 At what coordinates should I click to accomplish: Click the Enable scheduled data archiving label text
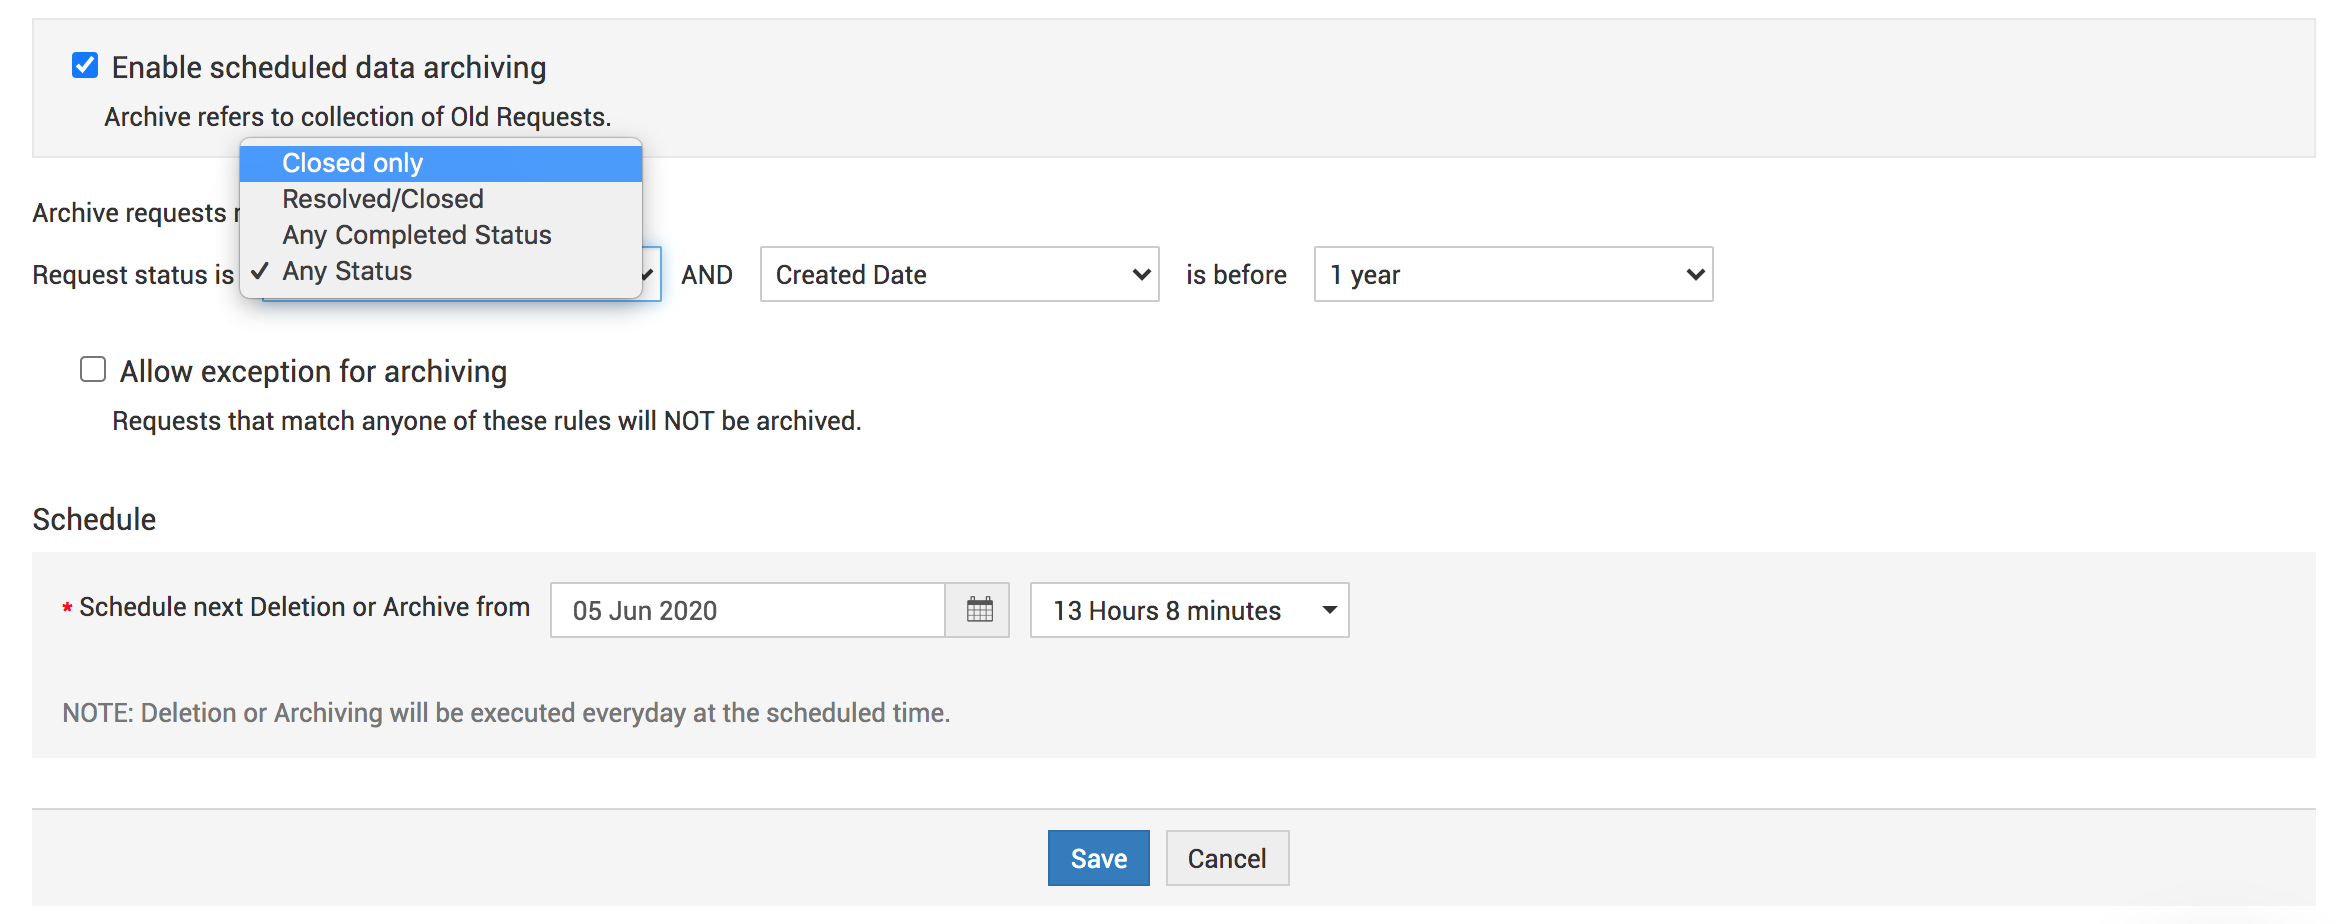[x=328, y=68]
